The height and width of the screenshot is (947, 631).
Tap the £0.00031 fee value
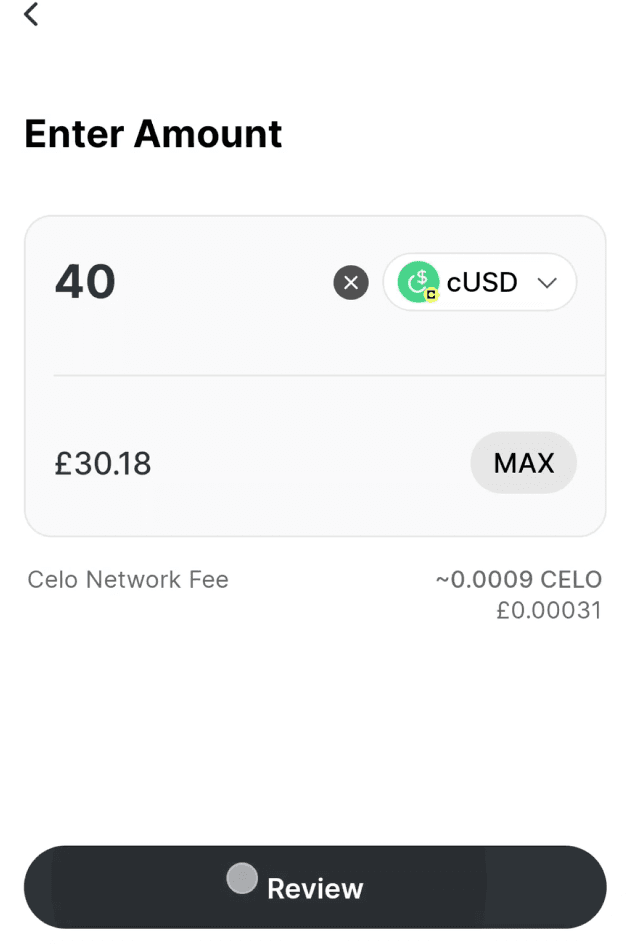click(549, 610)
